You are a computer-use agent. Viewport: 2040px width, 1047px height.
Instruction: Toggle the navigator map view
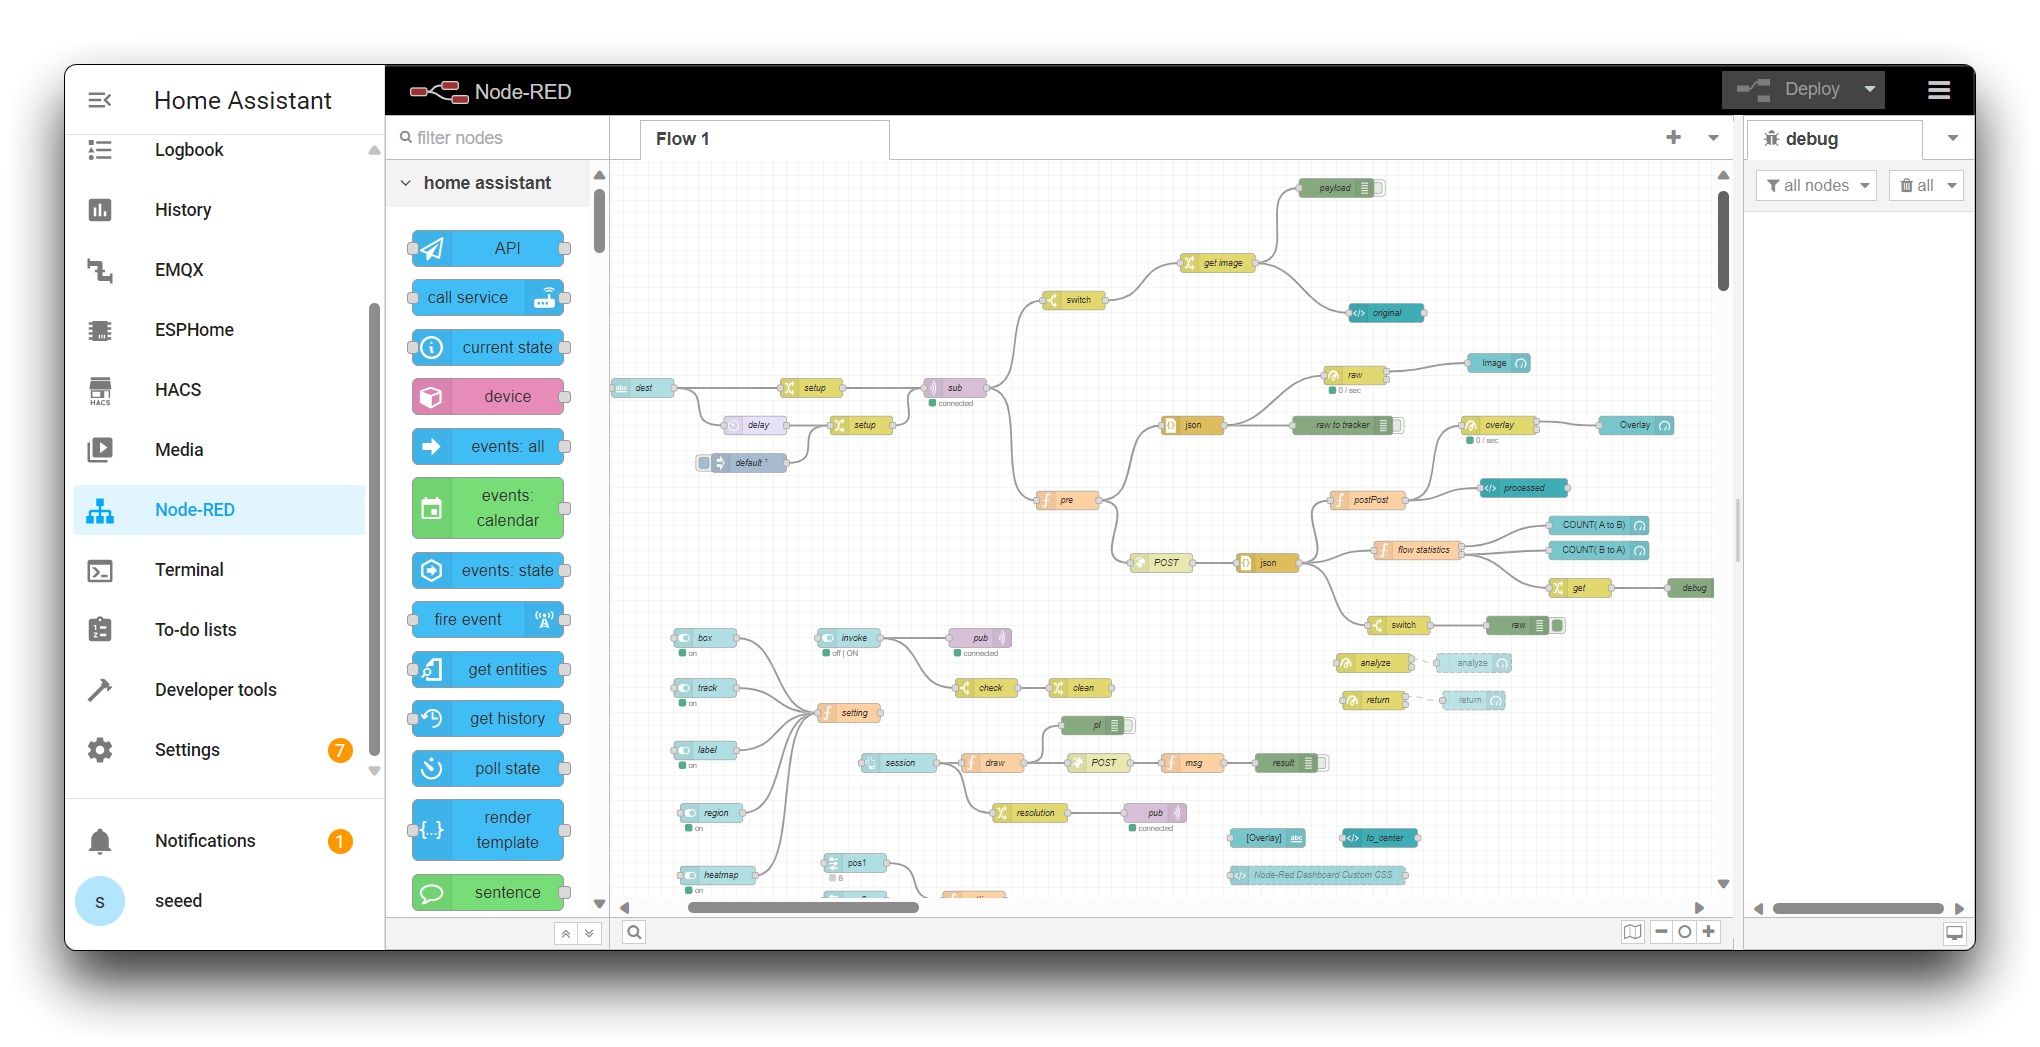click(1632, 932)
